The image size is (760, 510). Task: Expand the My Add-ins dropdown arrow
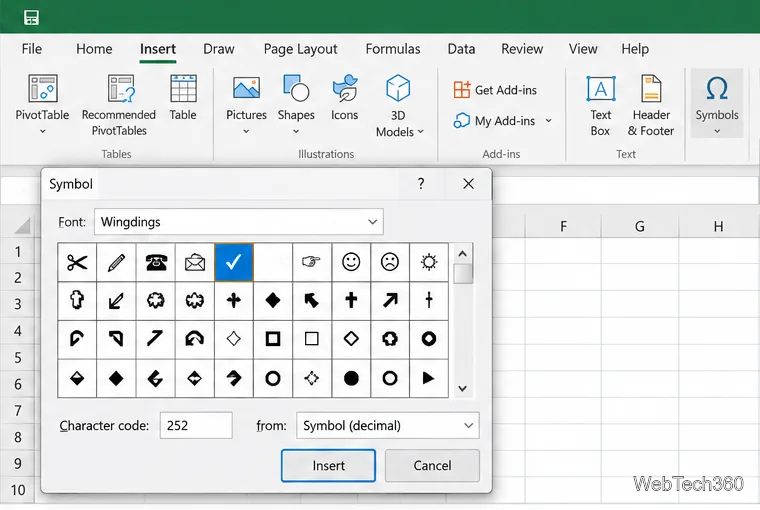coord(549,121)
